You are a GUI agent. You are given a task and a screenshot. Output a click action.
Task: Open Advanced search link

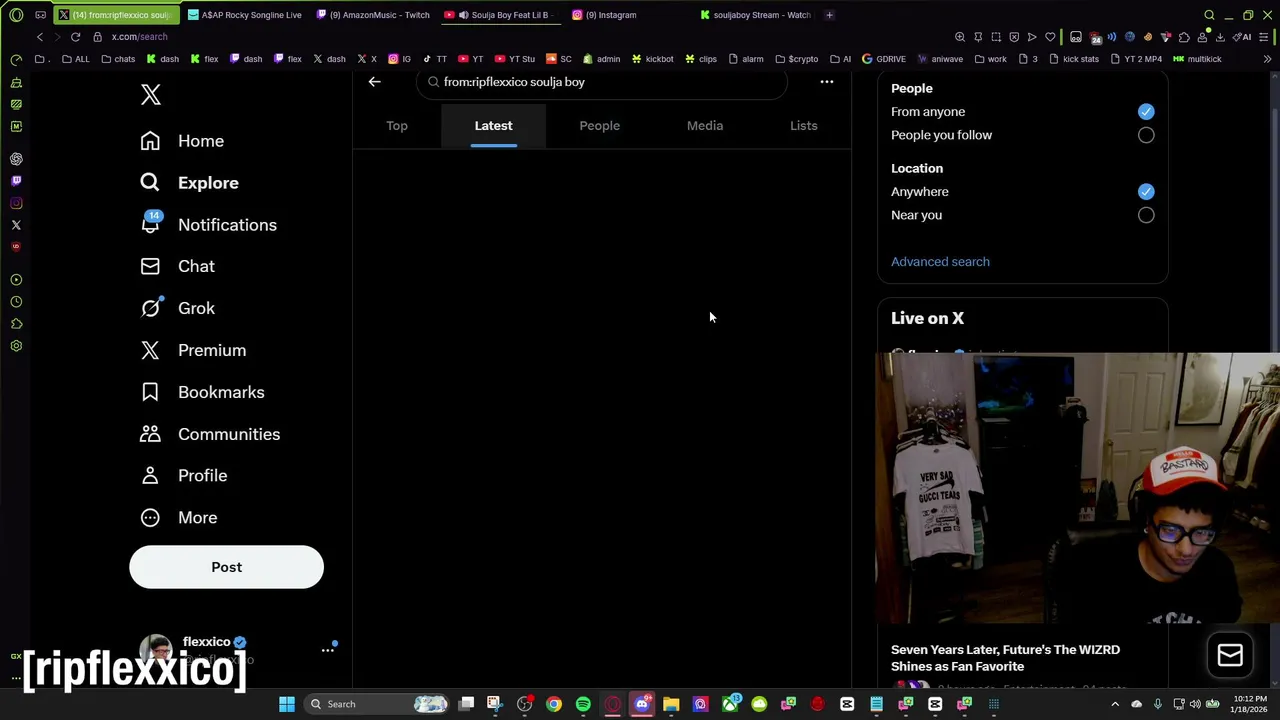coord(940,262)
